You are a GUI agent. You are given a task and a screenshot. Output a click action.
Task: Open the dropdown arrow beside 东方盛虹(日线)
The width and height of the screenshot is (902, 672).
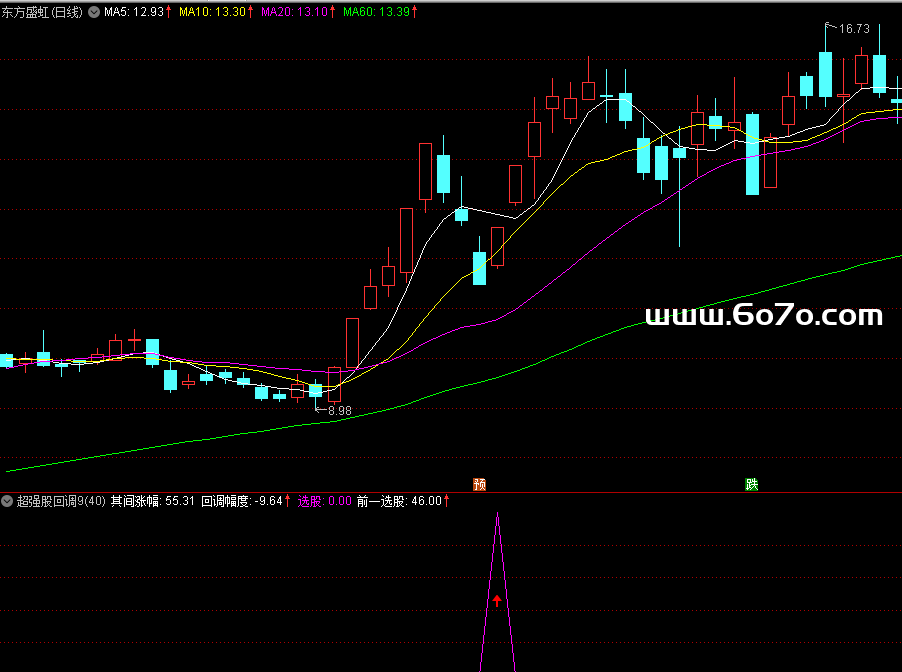(94, 12)
